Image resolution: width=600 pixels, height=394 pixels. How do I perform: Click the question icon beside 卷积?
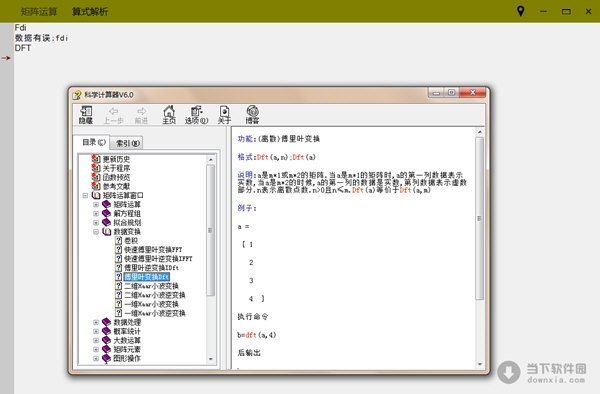pos(119,241)
